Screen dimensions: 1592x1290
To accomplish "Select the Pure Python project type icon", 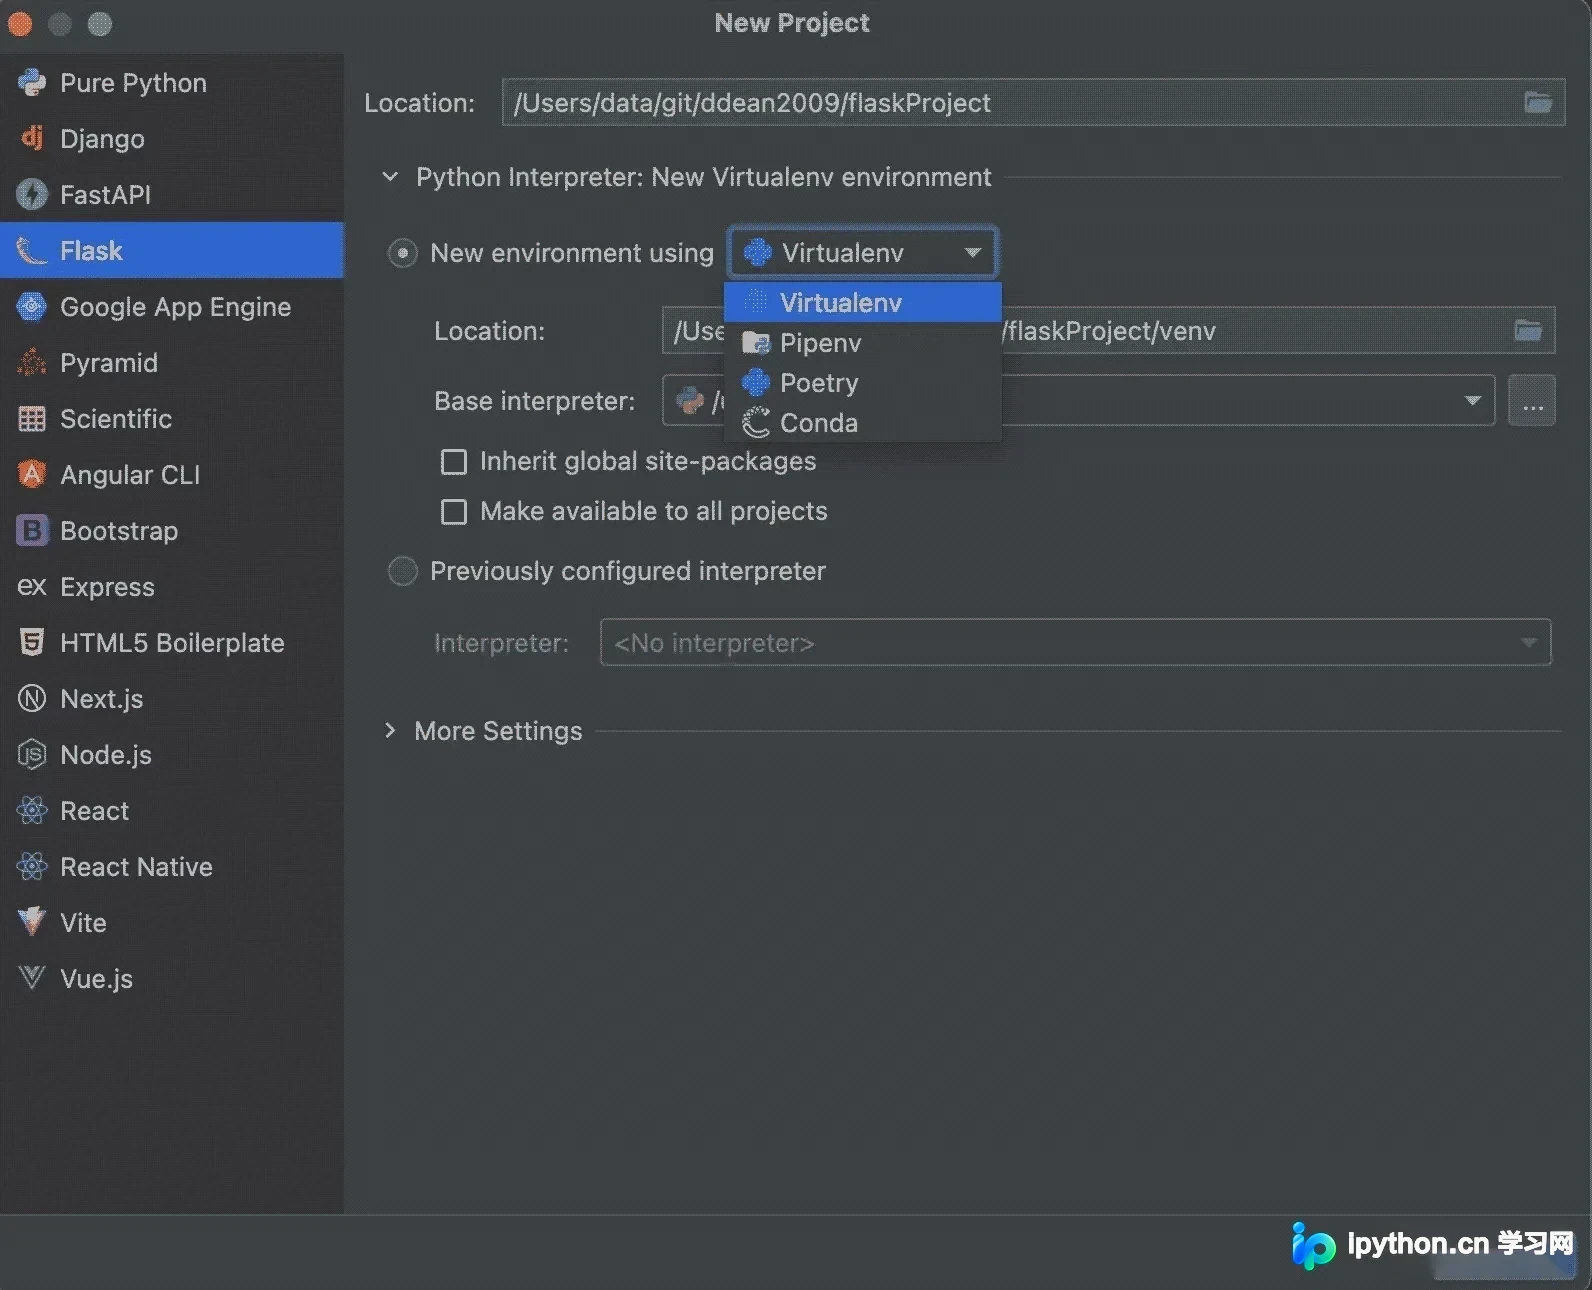I will click(32, 83).
